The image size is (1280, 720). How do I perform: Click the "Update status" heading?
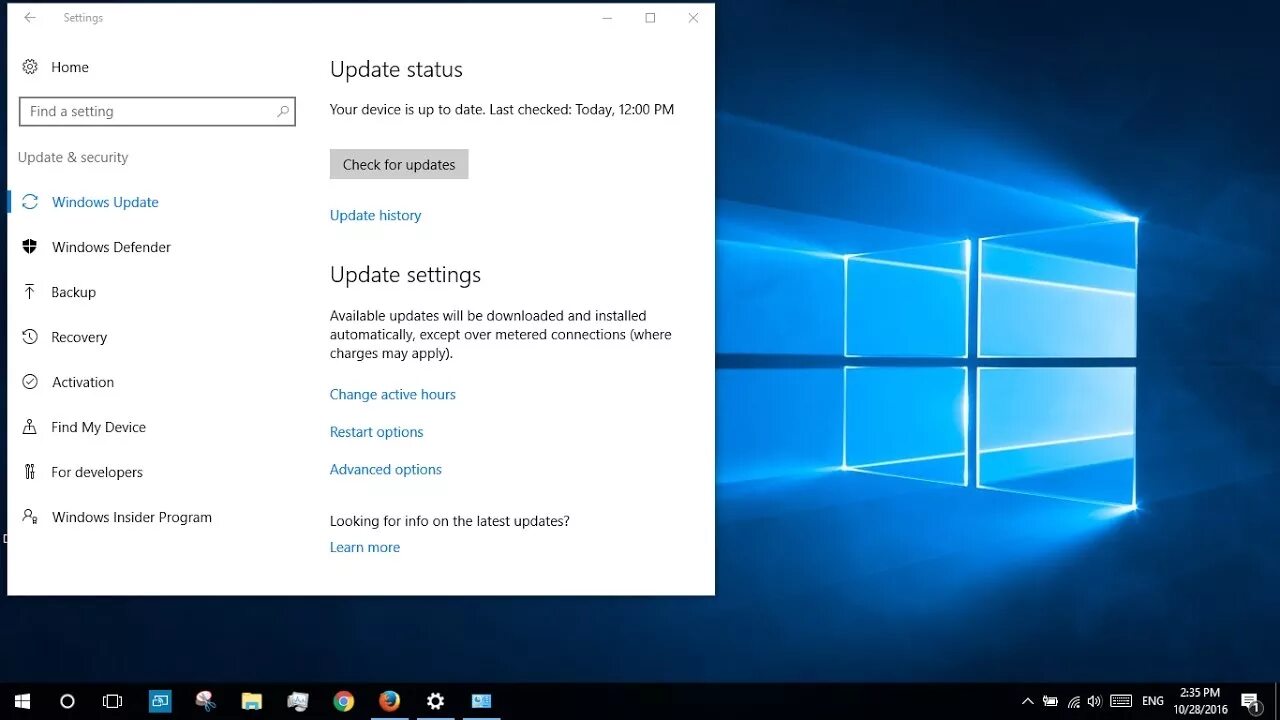tap(396, 70)
